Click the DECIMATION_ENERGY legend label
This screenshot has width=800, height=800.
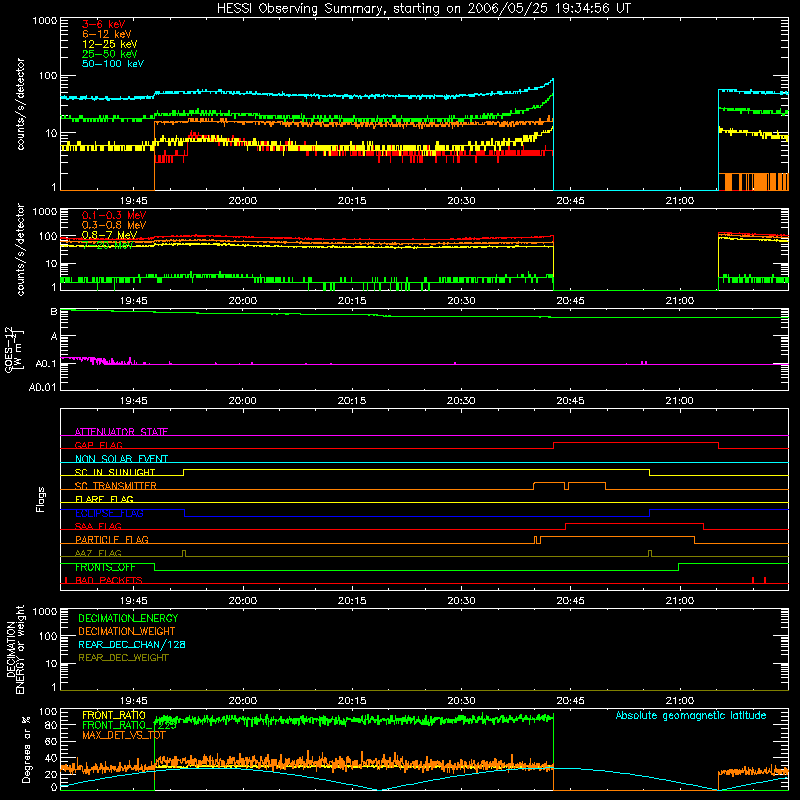pos(128,618)
